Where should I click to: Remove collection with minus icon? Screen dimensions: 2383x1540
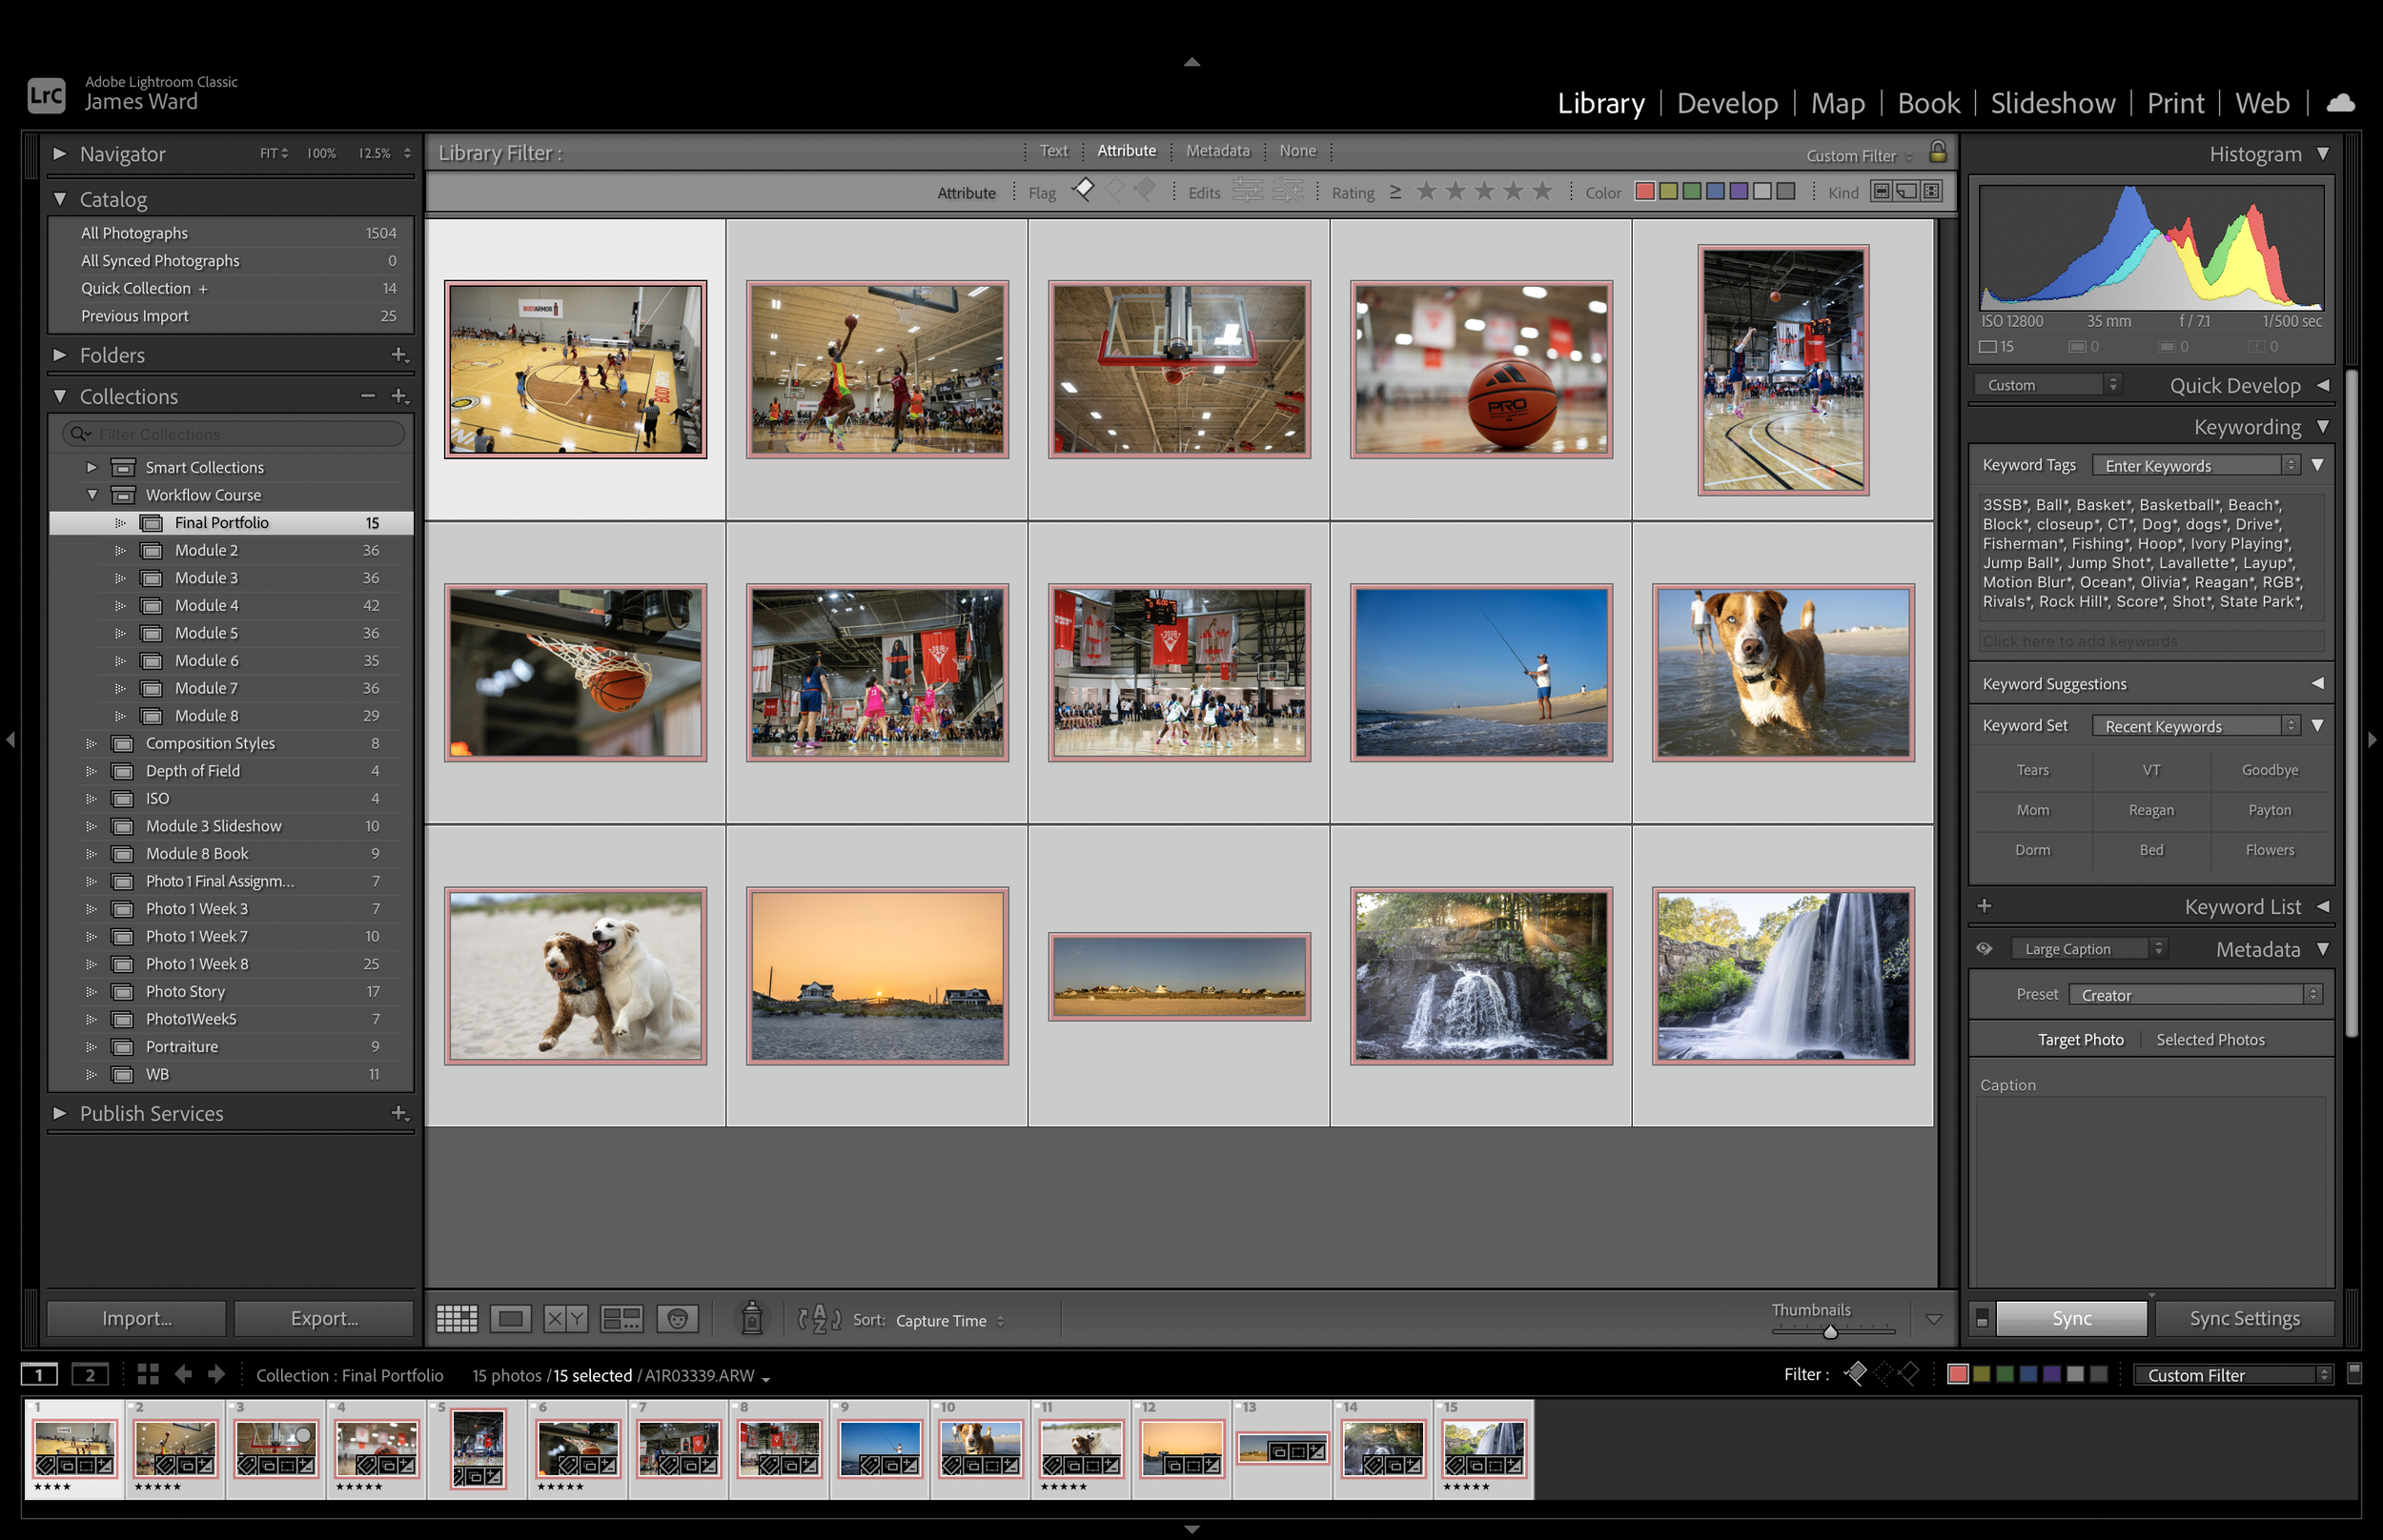(368, 396)
